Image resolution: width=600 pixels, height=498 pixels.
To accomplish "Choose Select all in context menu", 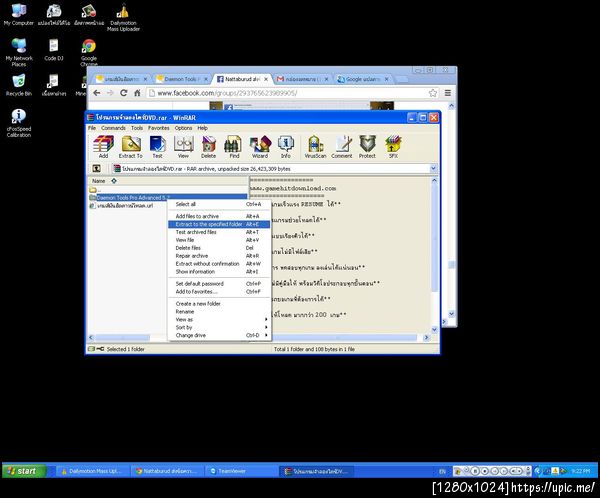I will (219, 204).
